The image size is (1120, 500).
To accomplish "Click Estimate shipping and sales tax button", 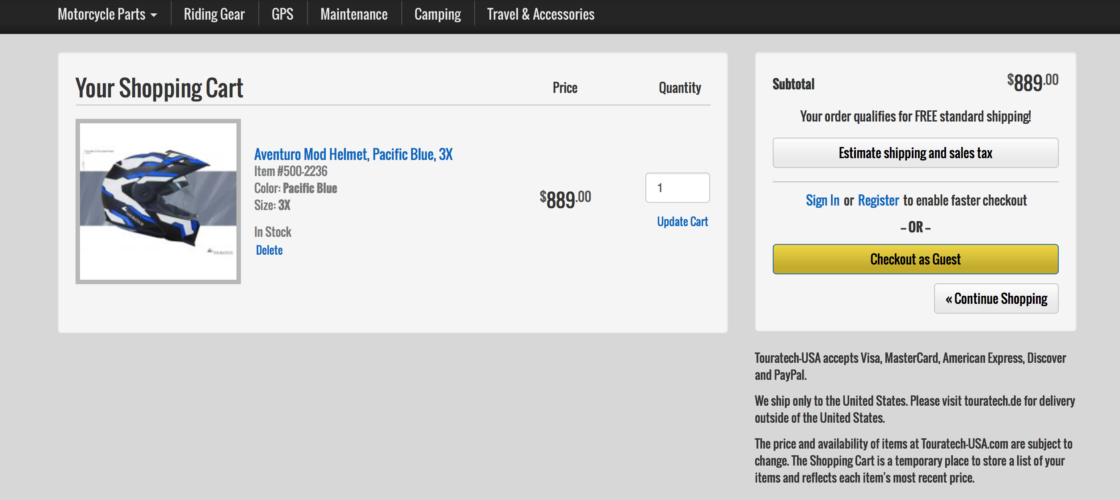I will pos(915,153).
